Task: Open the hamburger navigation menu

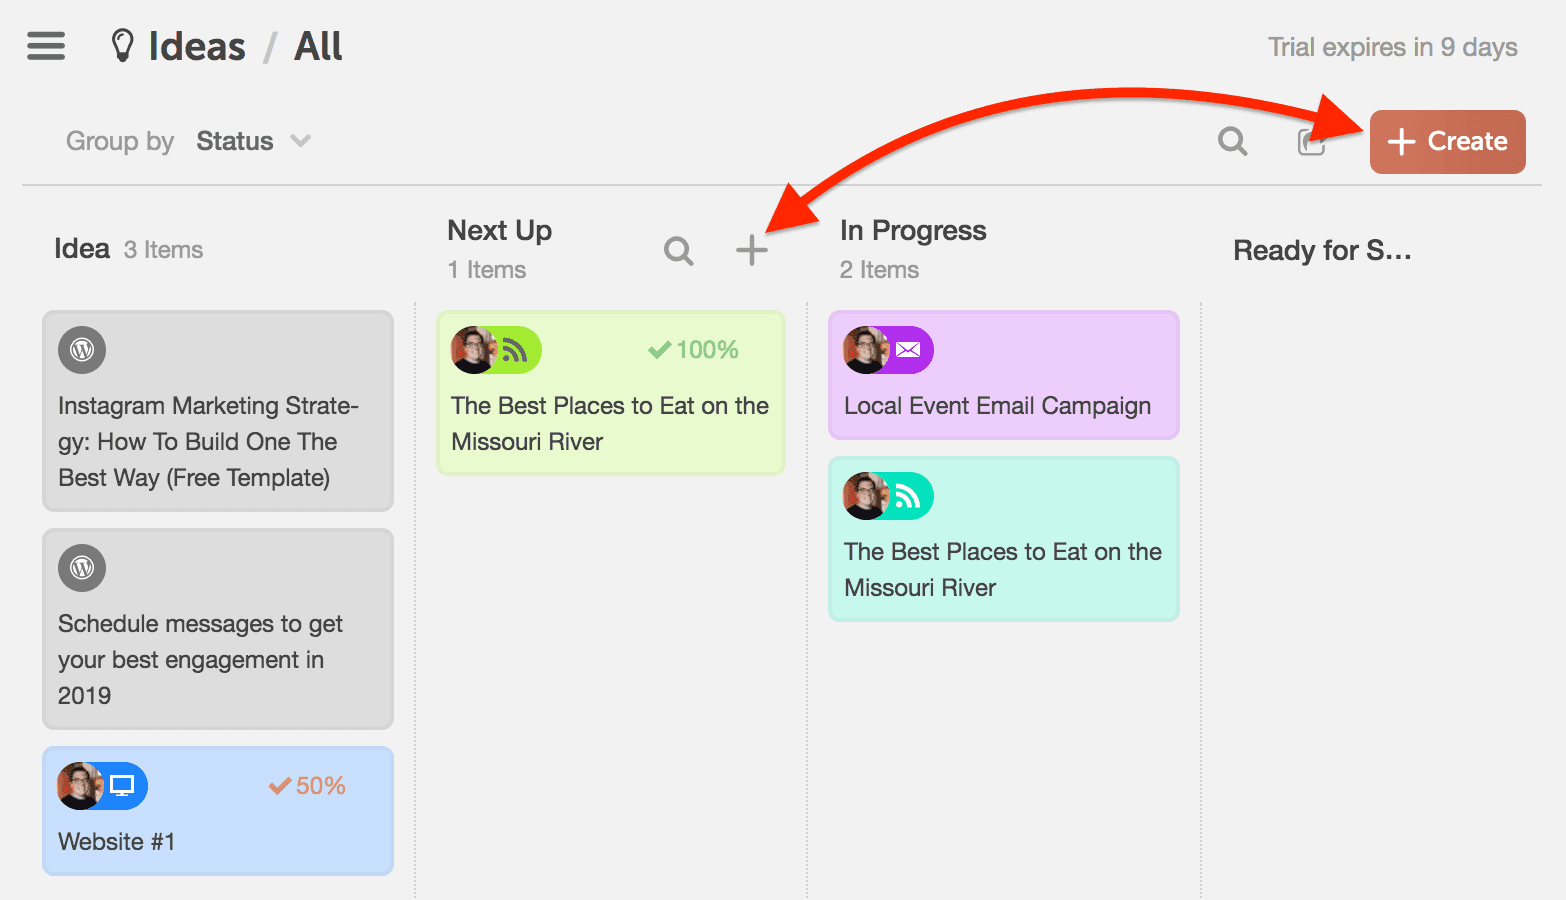Action: click(46, 46)
